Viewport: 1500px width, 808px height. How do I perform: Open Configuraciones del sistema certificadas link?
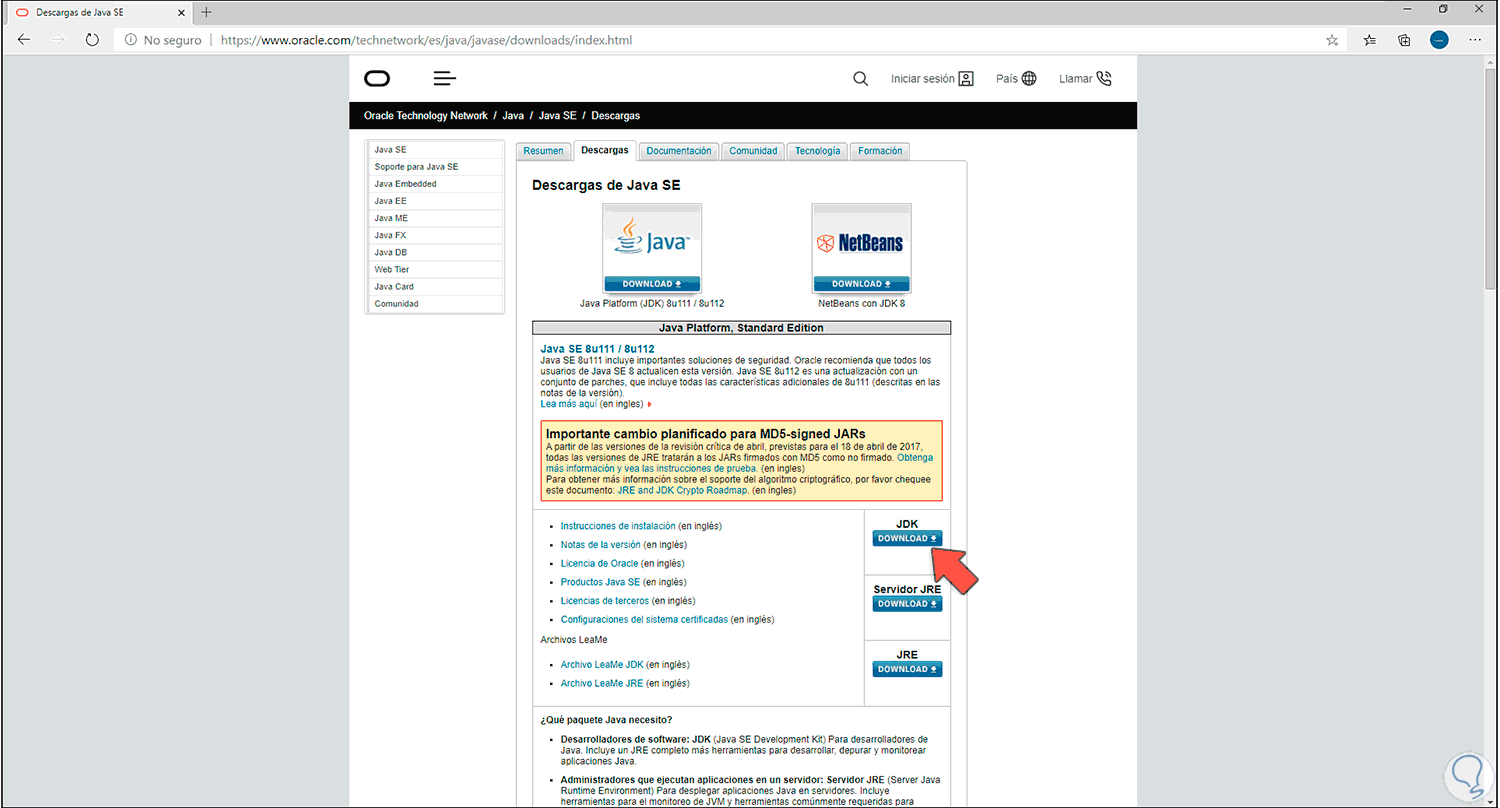click(x=644, y=620)
